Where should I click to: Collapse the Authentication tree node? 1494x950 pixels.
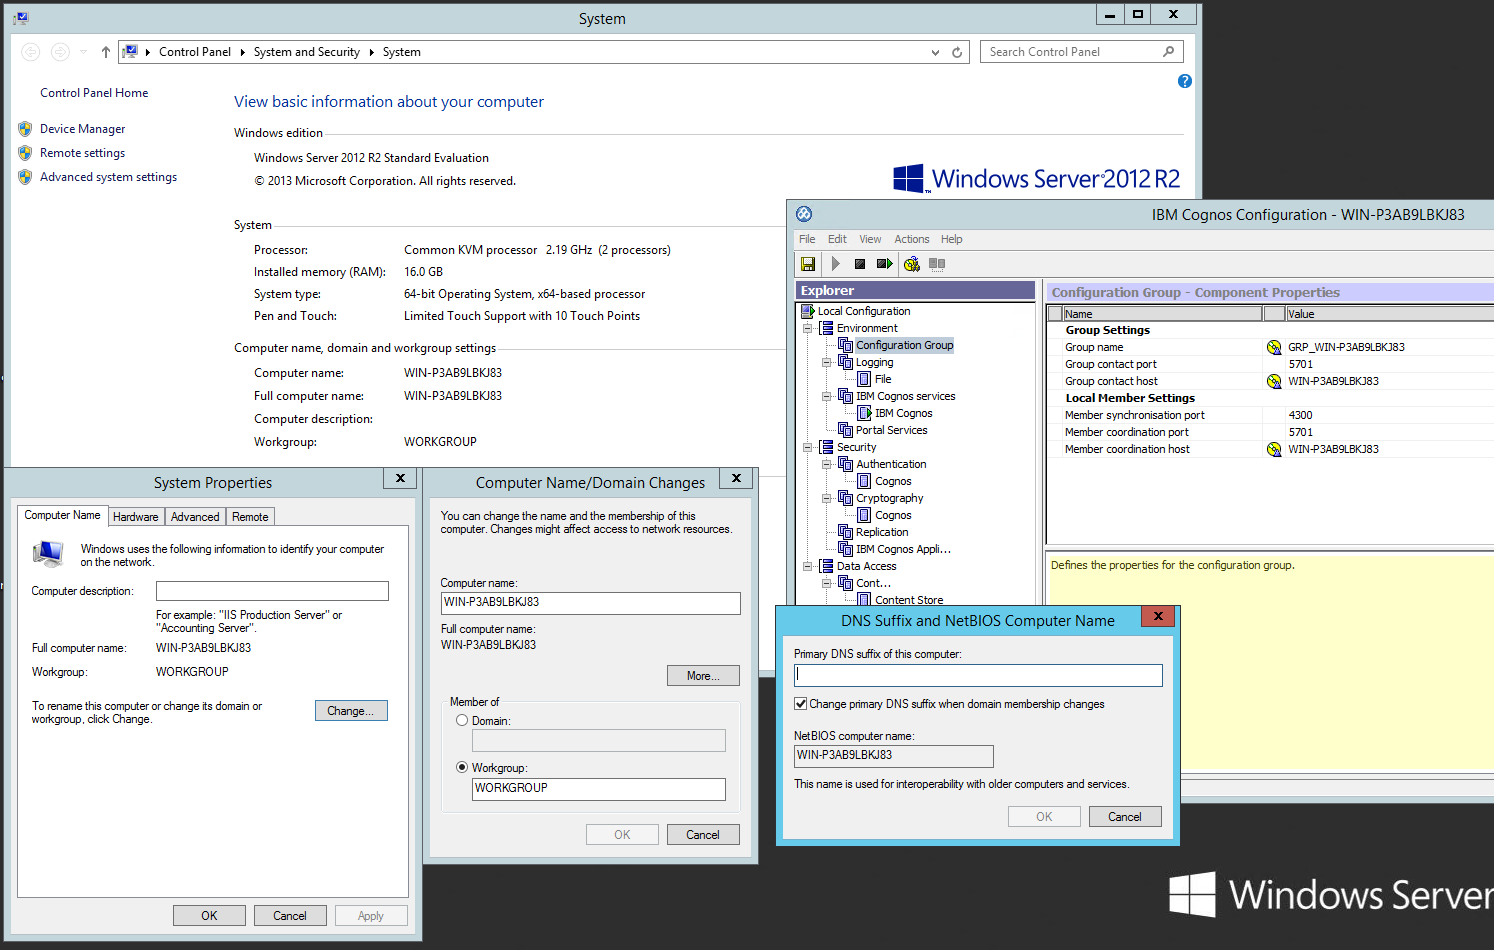tap(827, 464)
